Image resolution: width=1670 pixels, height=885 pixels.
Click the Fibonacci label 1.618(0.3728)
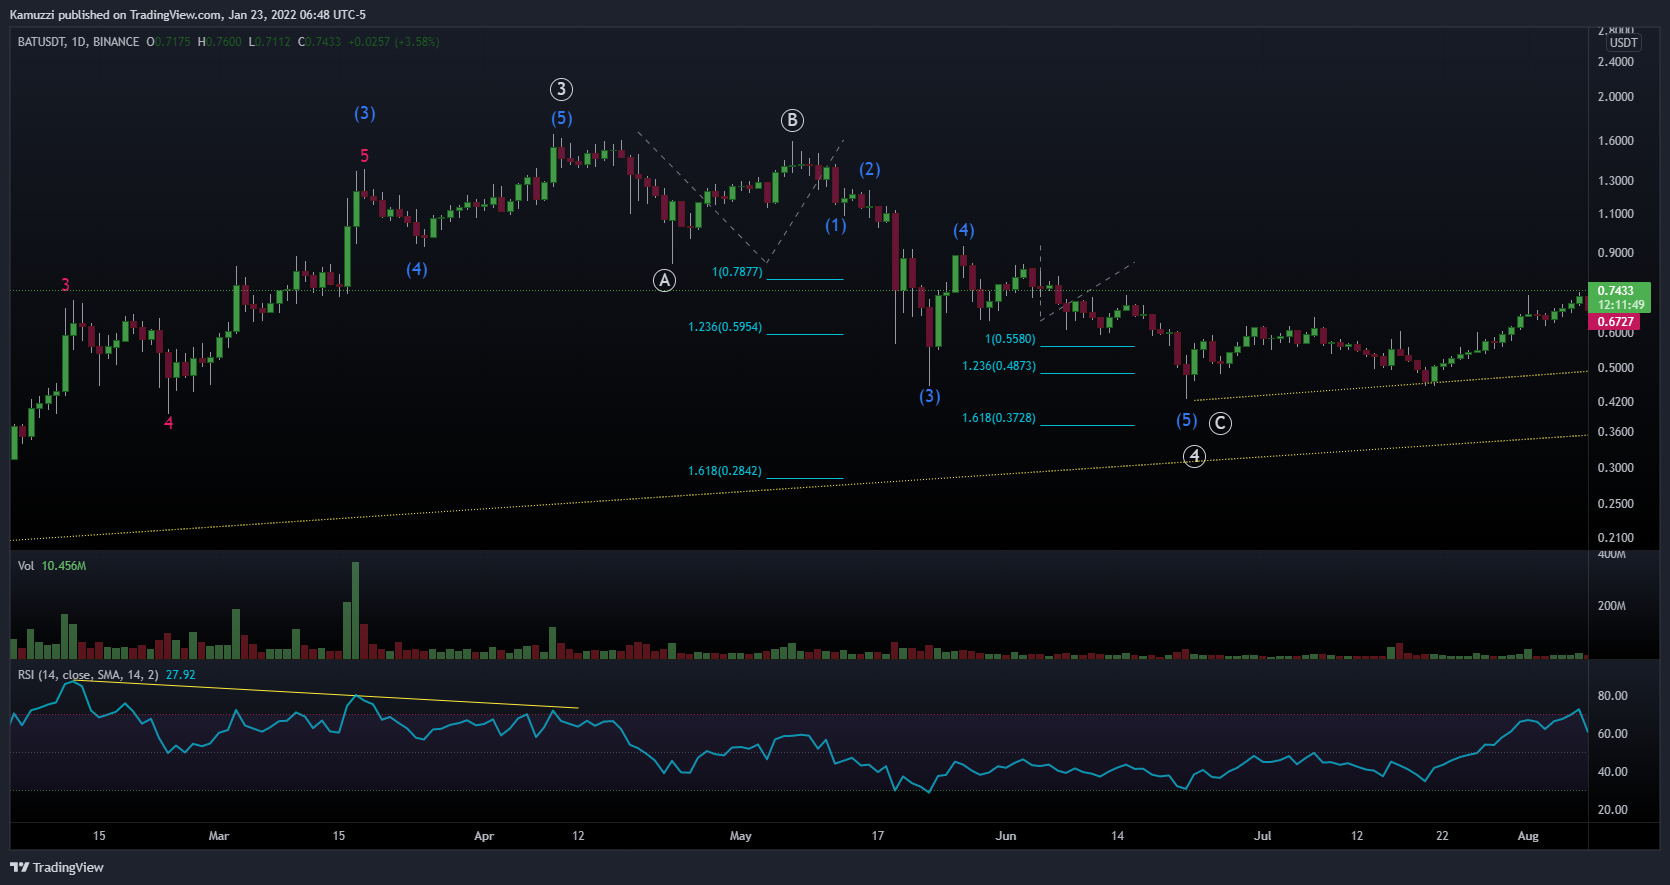(x=999, y=418)
